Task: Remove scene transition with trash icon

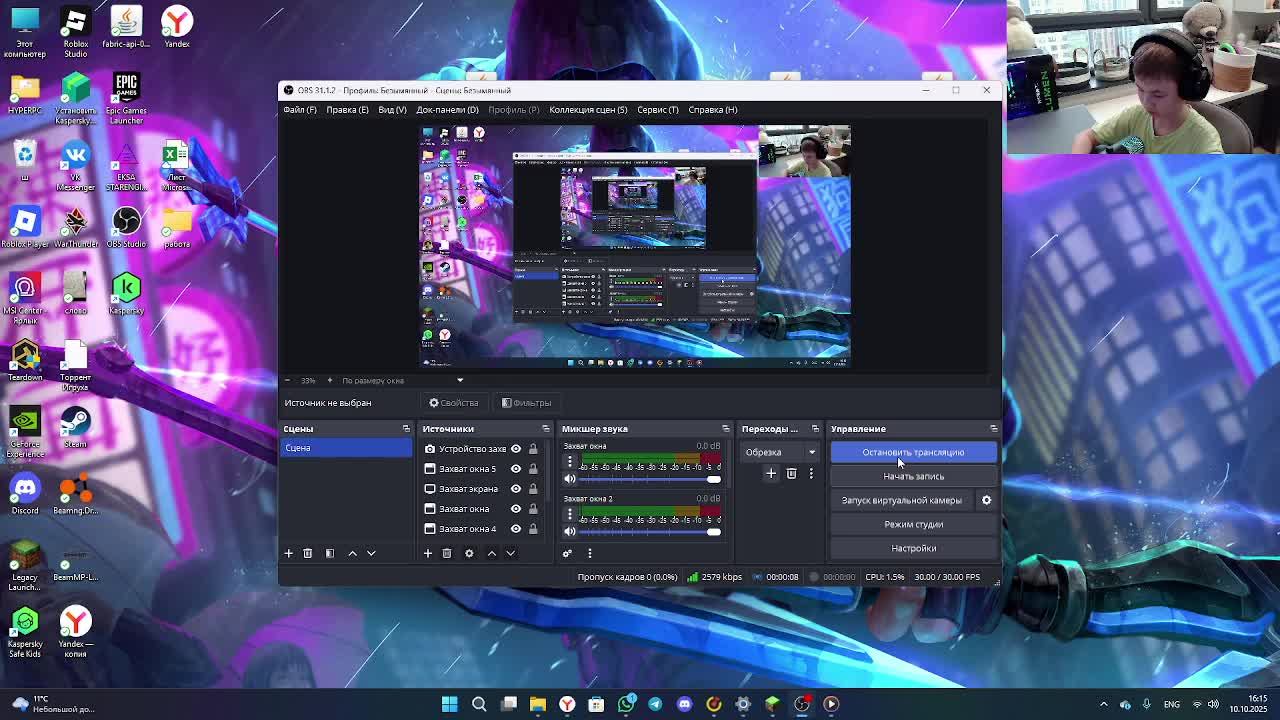Action: 791,473
